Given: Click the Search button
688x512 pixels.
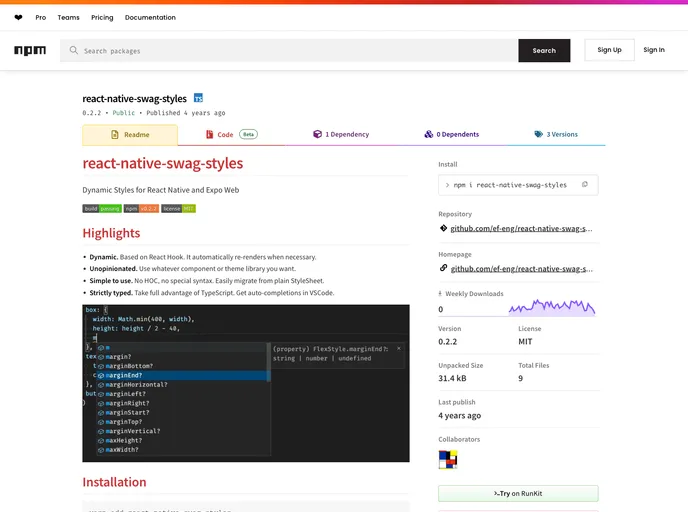Looking at the screenshot, I should [x=544, y=50].
